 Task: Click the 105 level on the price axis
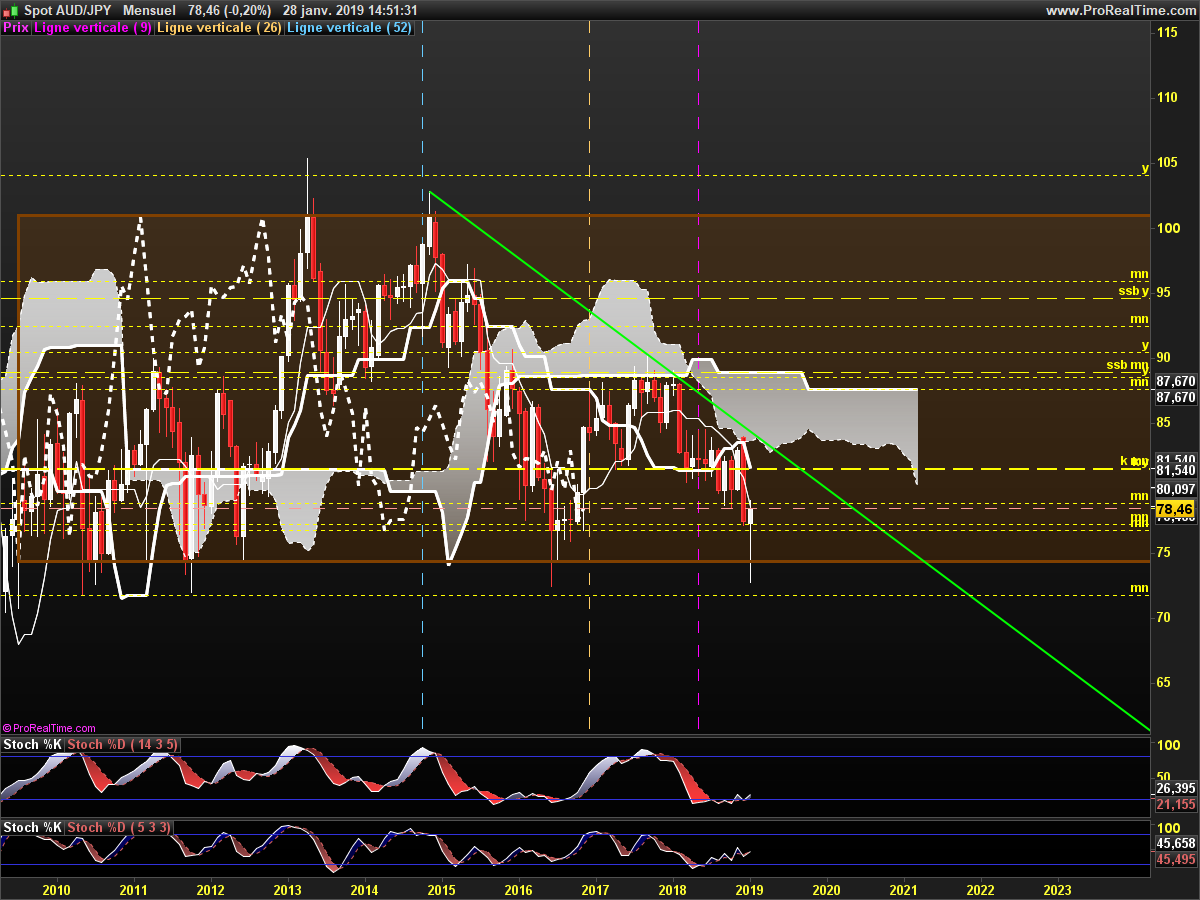click(1167, 162)
